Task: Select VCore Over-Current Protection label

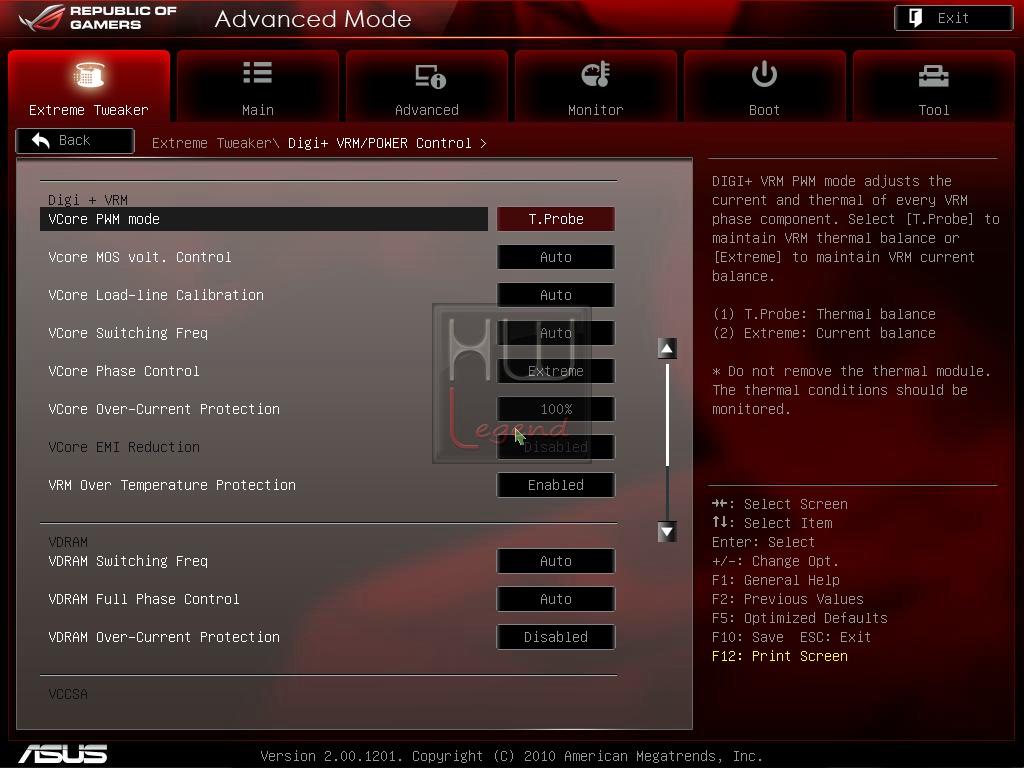Action: coord(164,409)
